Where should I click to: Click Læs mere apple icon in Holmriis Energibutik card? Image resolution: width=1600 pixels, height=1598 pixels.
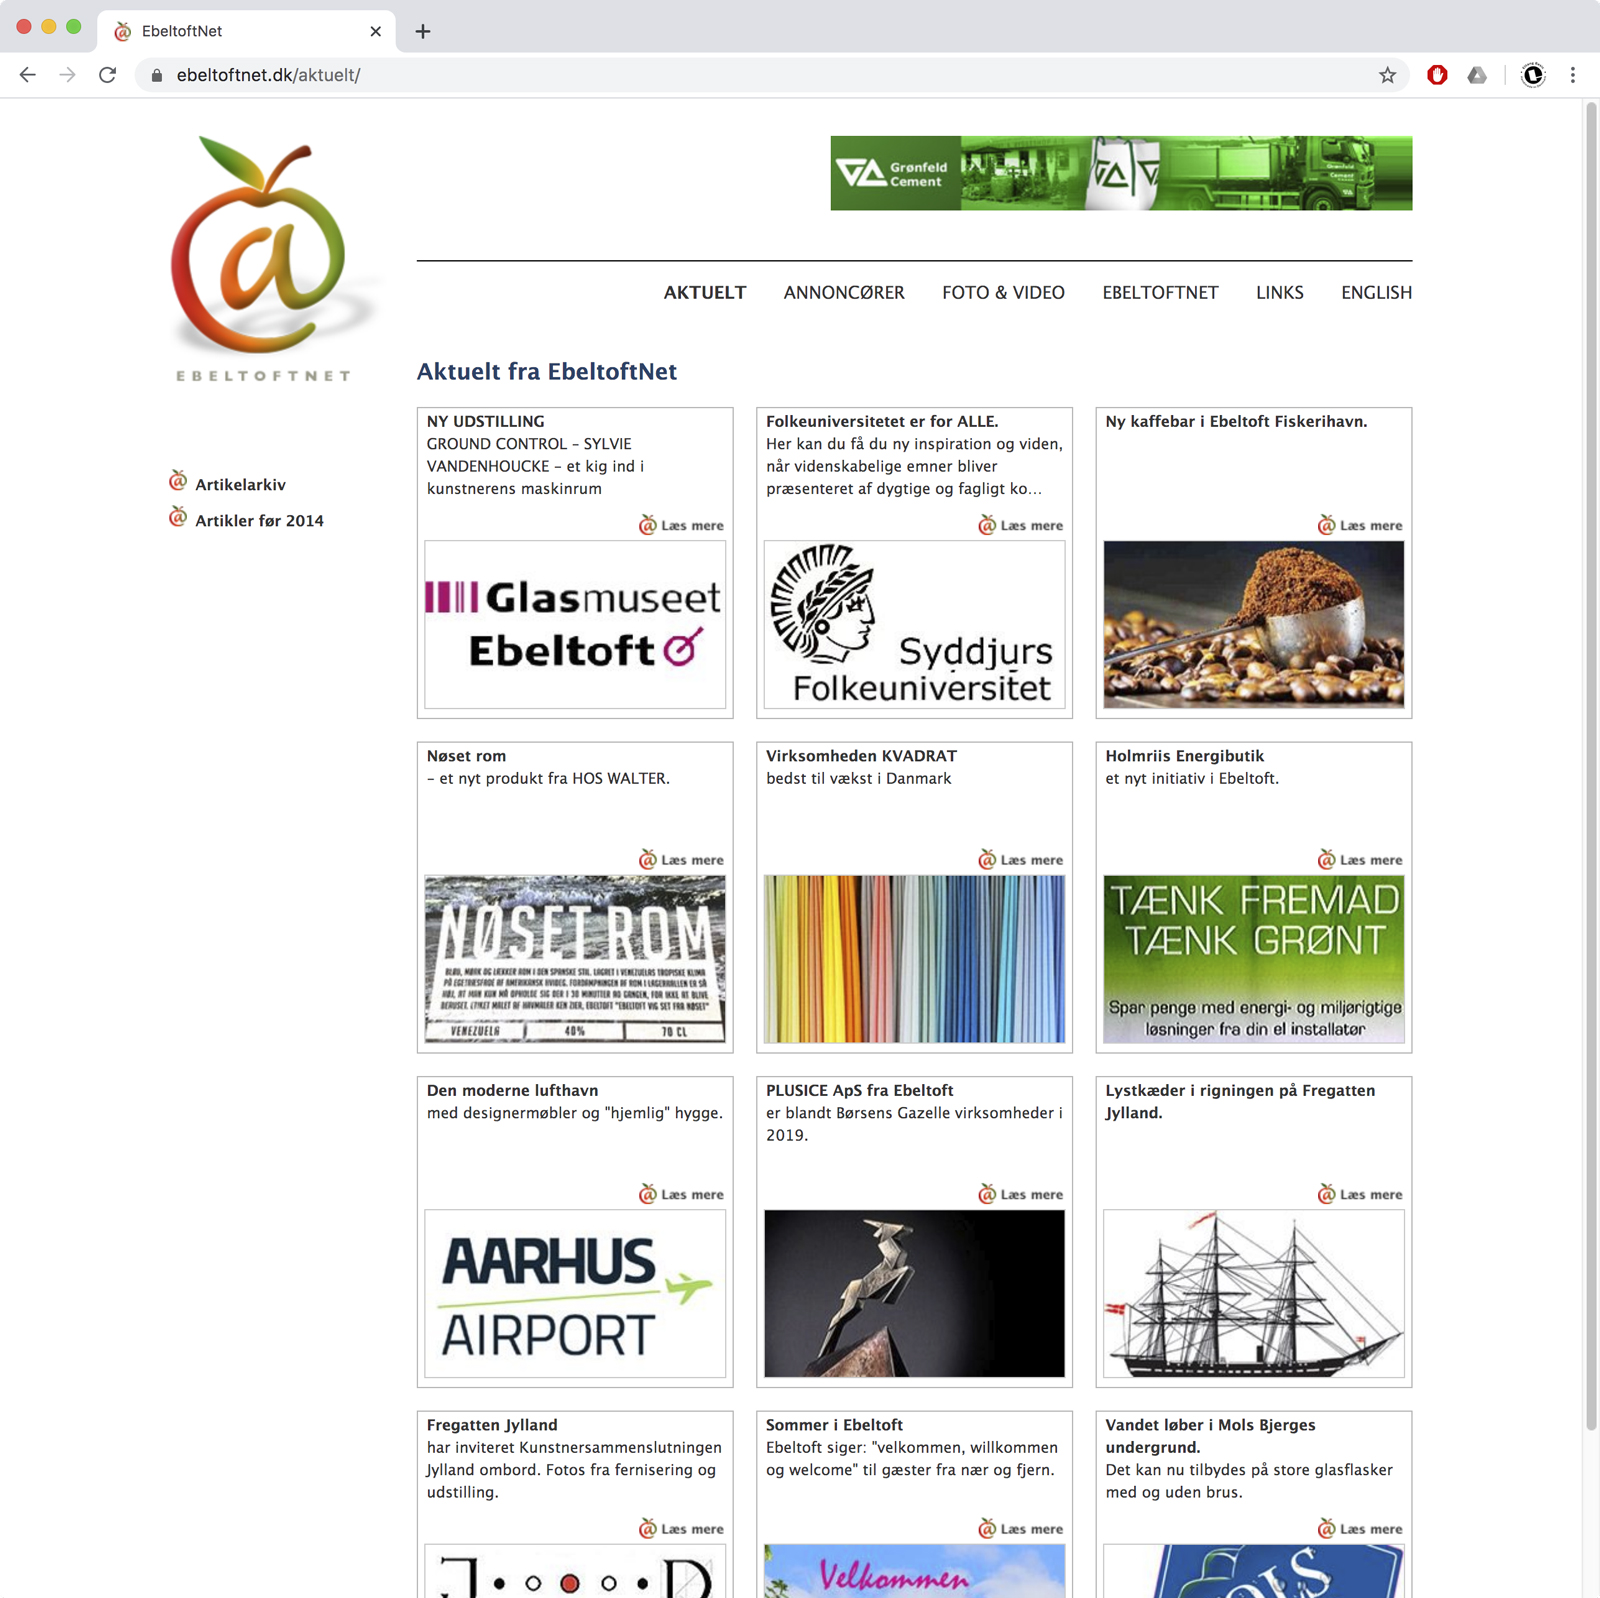tap(1326, 859)
